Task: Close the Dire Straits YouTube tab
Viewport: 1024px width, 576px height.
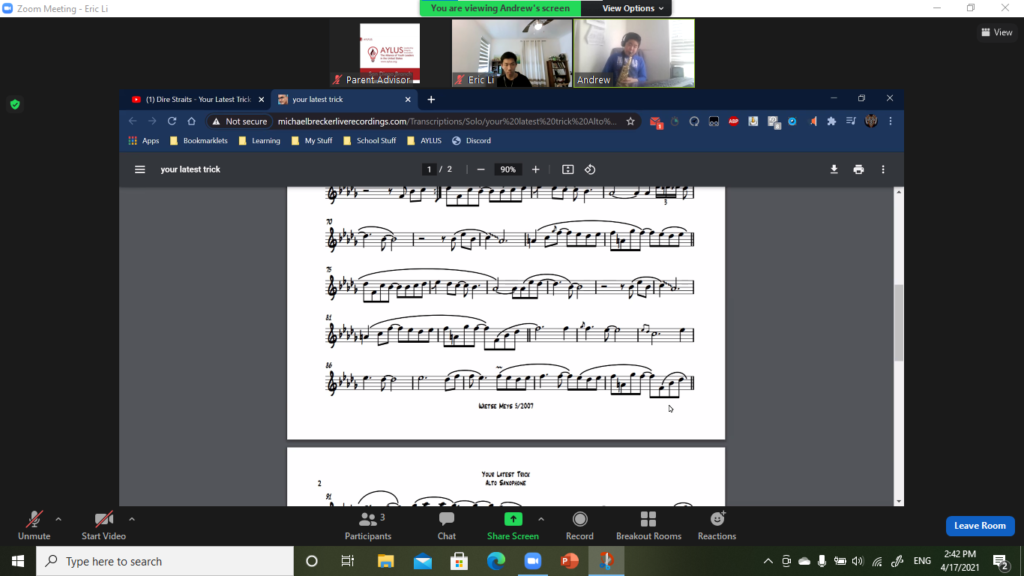Action: [x=261, y=99]
